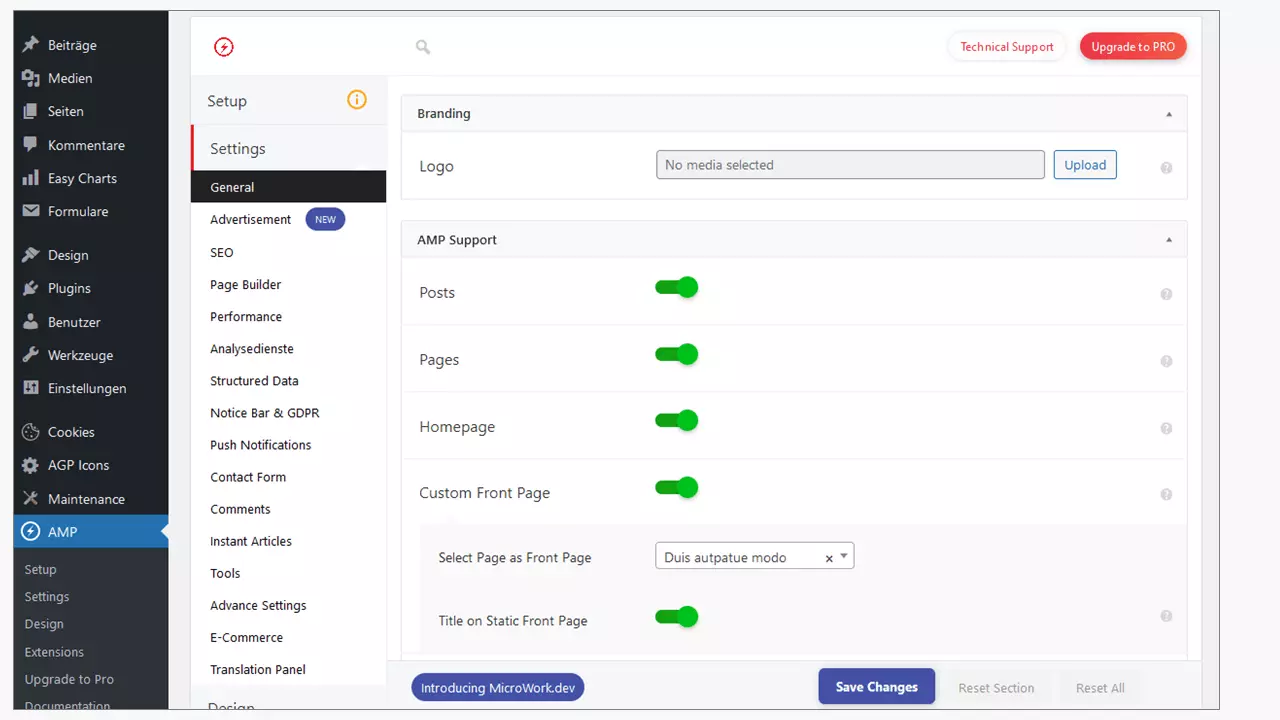Click the Plugins plug icon
Image resolution: width=1280 pixels, height=720 pixels.
[x=31, y=288]
